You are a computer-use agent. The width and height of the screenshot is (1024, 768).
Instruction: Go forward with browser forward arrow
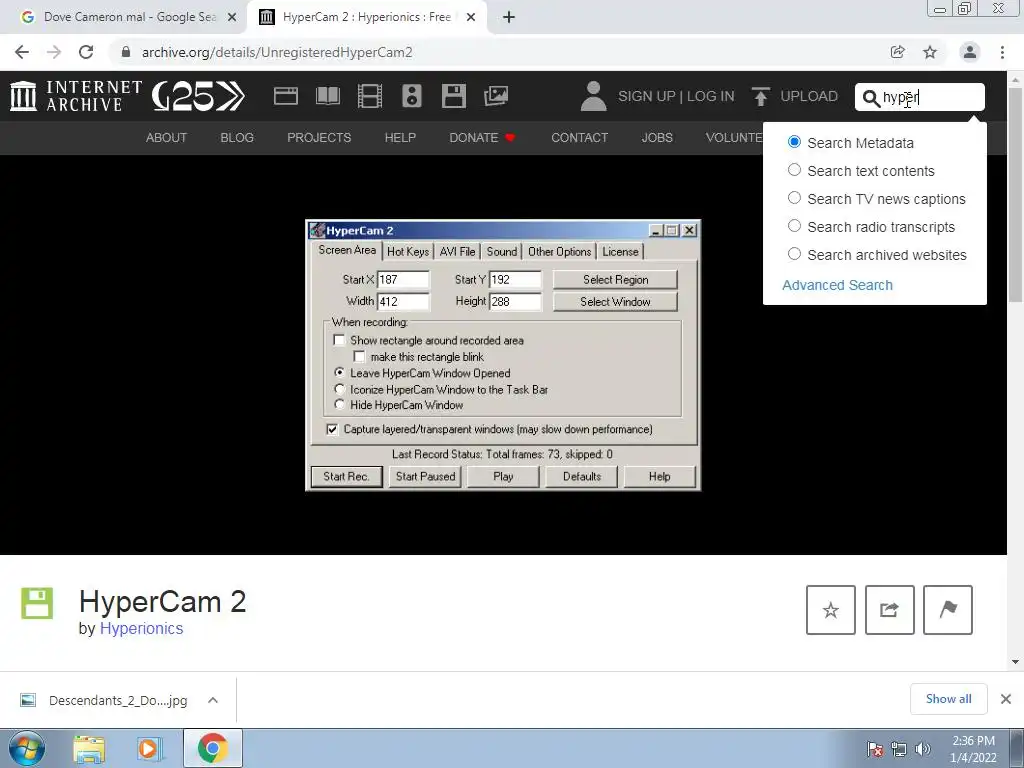click(x=54, y=52)
